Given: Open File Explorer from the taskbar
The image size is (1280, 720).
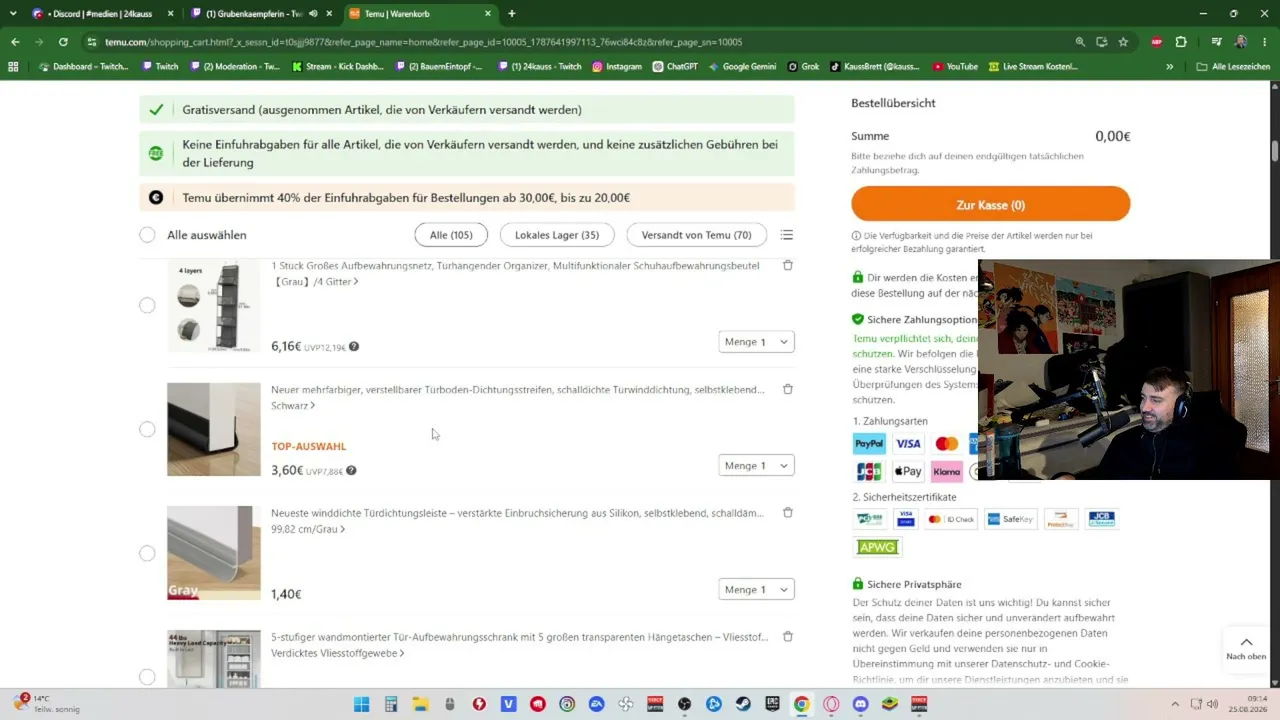Looking at the screenshot, I should coord(420,704).
